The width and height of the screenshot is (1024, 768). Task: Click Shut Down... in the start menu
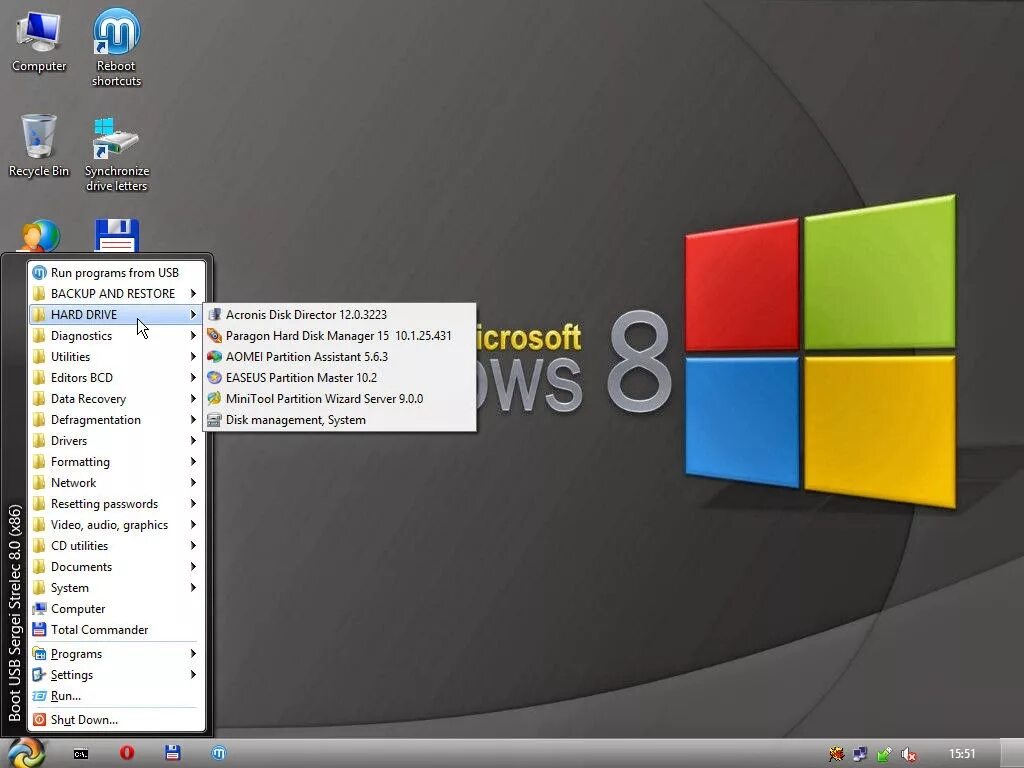pos(116,720)
